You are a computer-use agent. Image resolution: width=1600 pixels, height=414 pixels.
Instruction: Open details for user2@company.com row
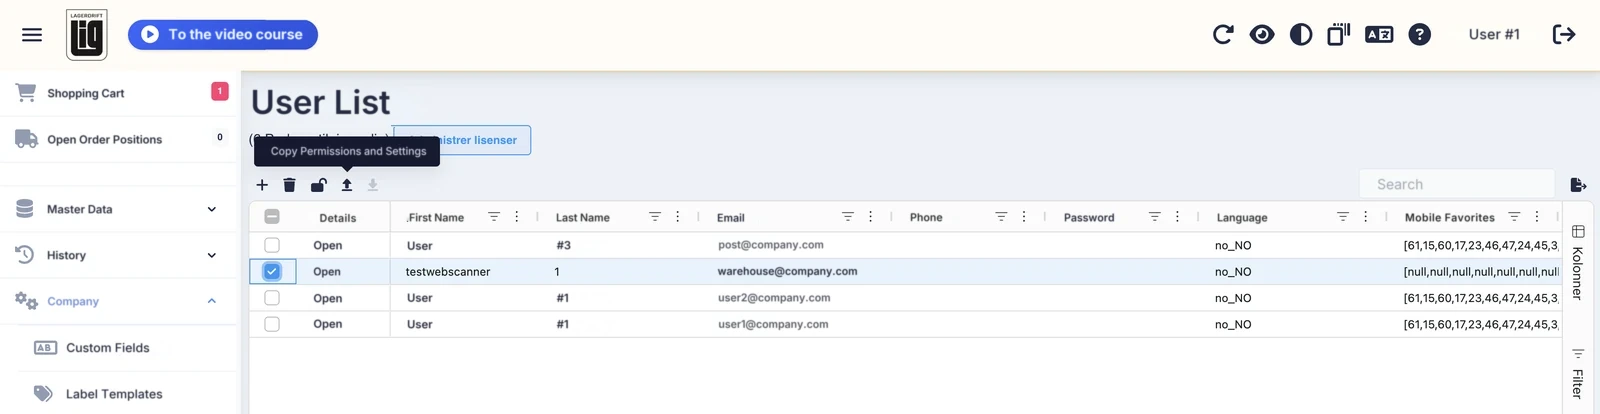pyautogui.click(x=328, y=298)
